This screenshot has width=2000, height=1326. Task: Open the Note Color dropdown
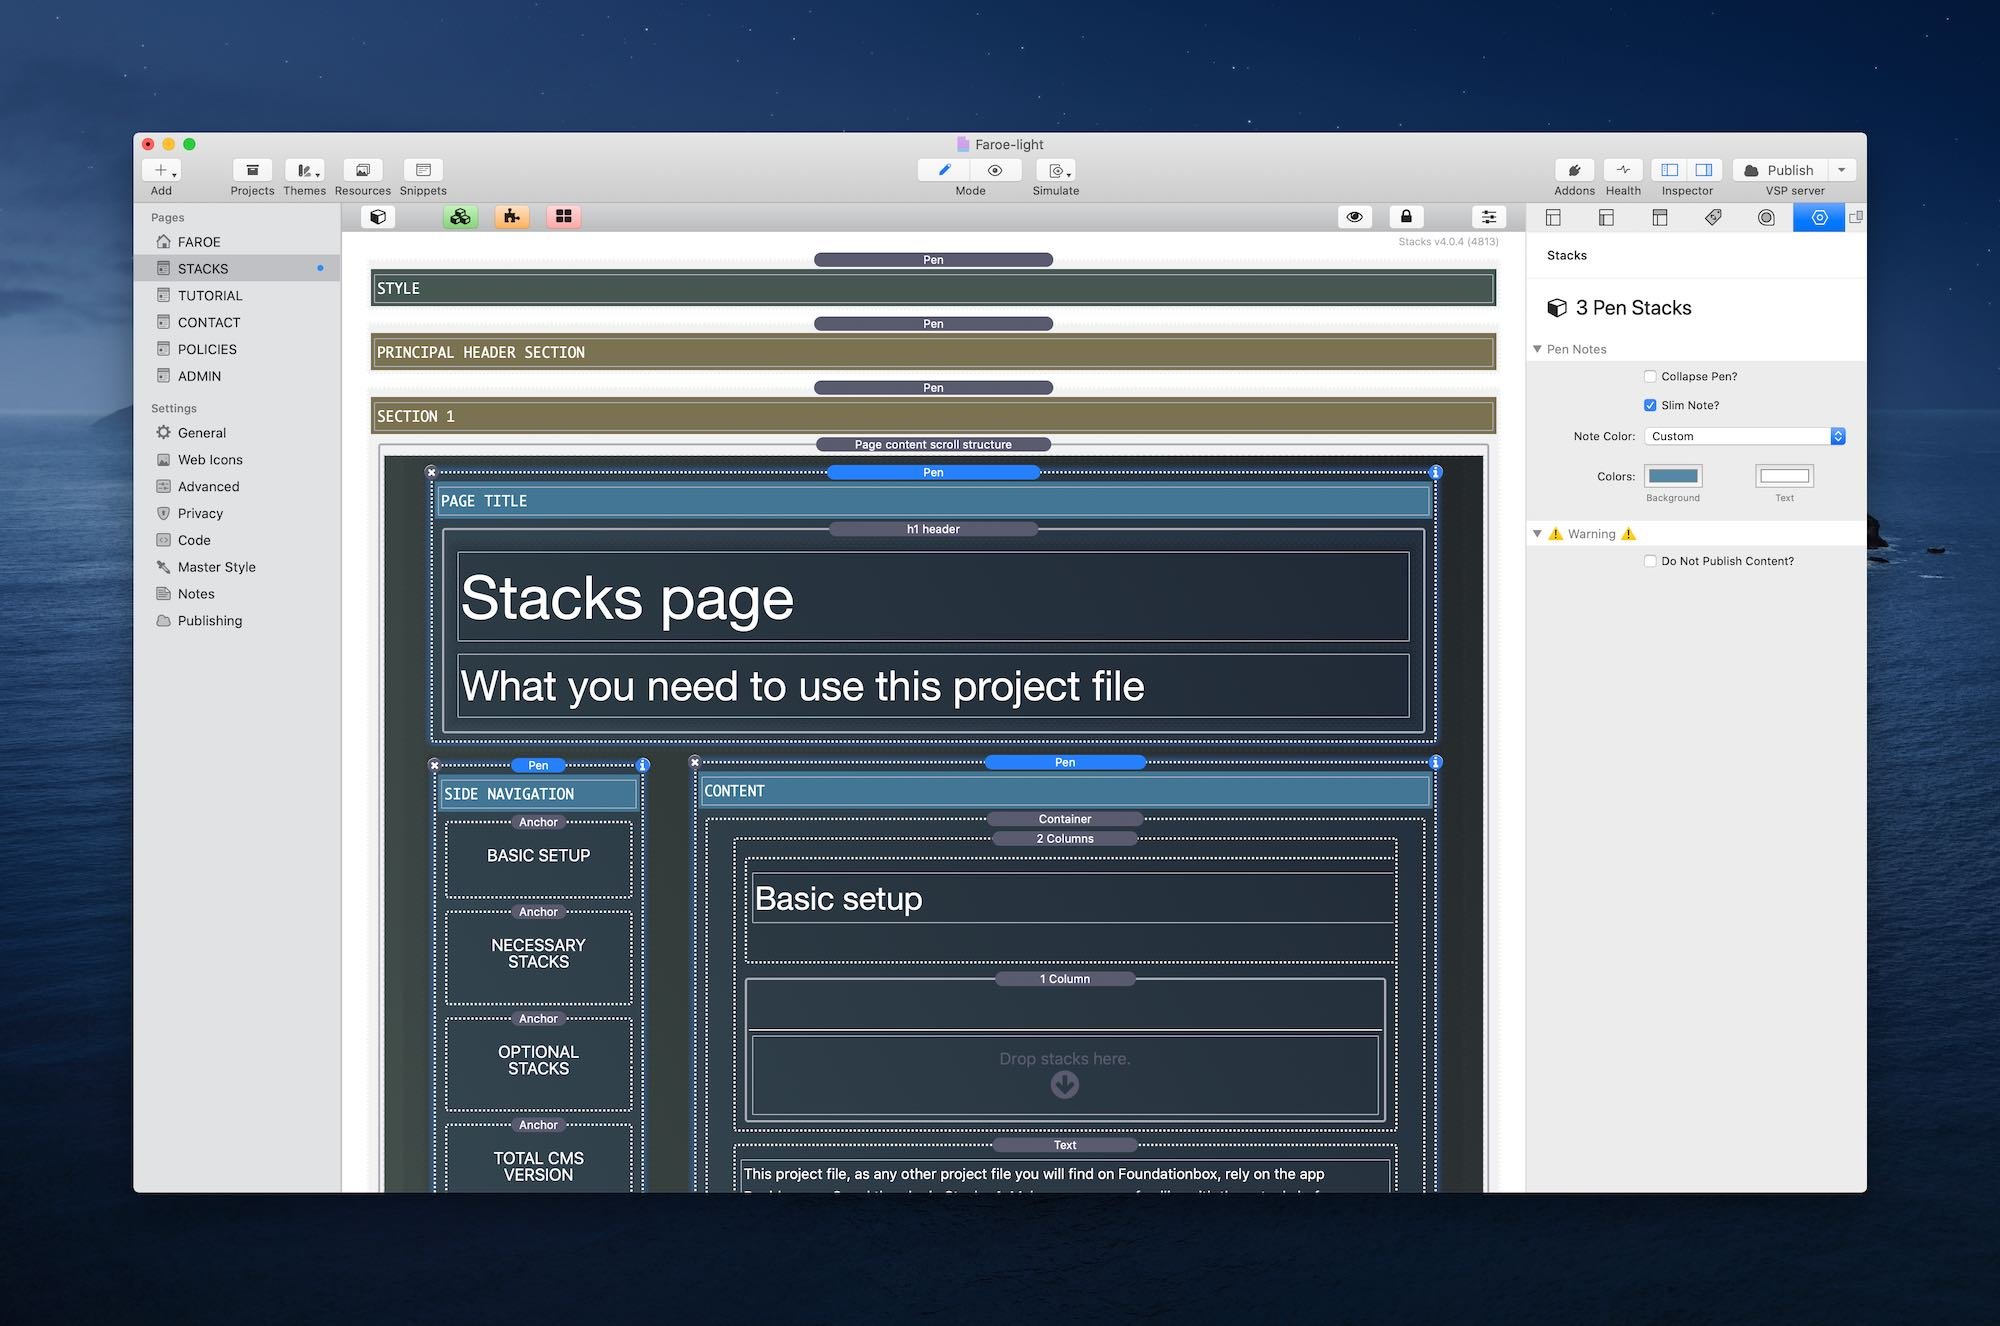(x=1744, y=437)
